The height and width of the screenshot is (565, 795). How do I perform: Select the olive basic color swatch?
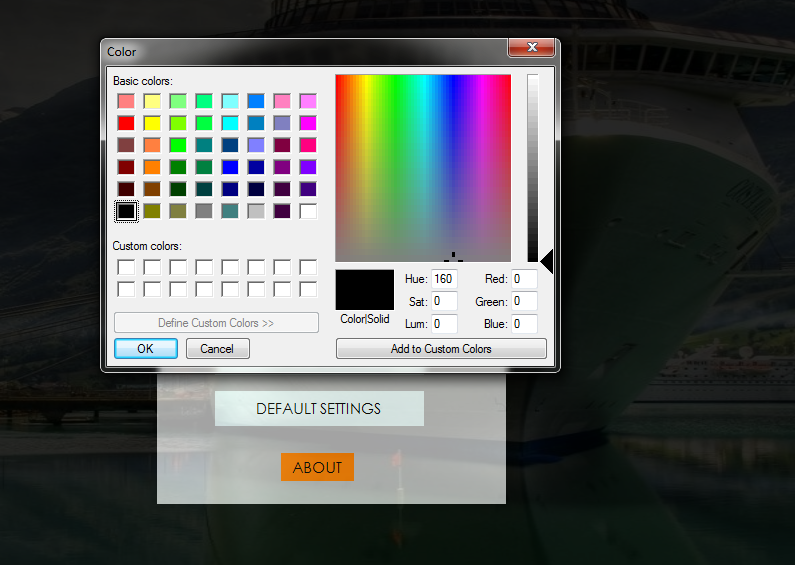pos(152,211)
